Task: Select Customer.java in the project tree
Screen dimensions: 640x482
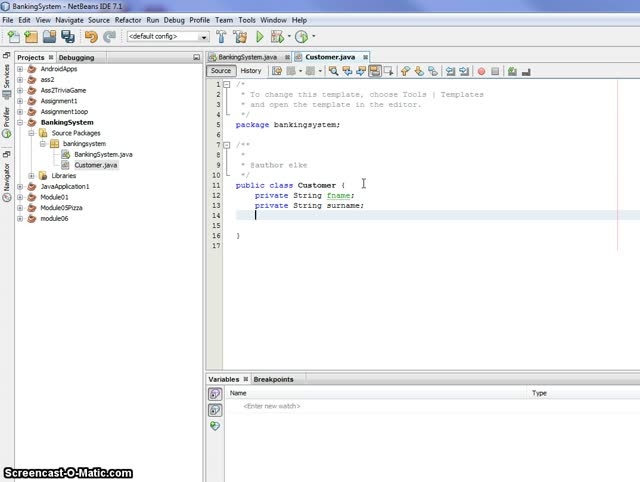Action: coord(96,165)
